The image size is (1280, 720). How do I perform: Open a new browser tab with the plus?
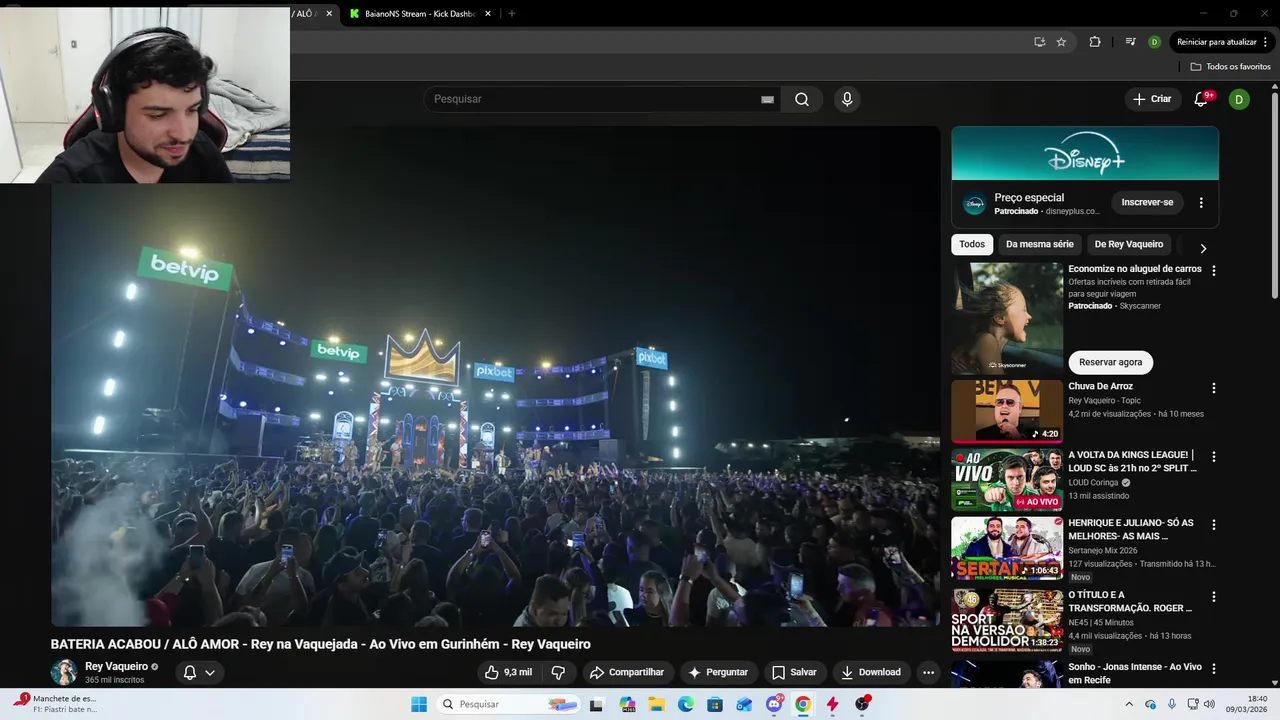[512, 14]
